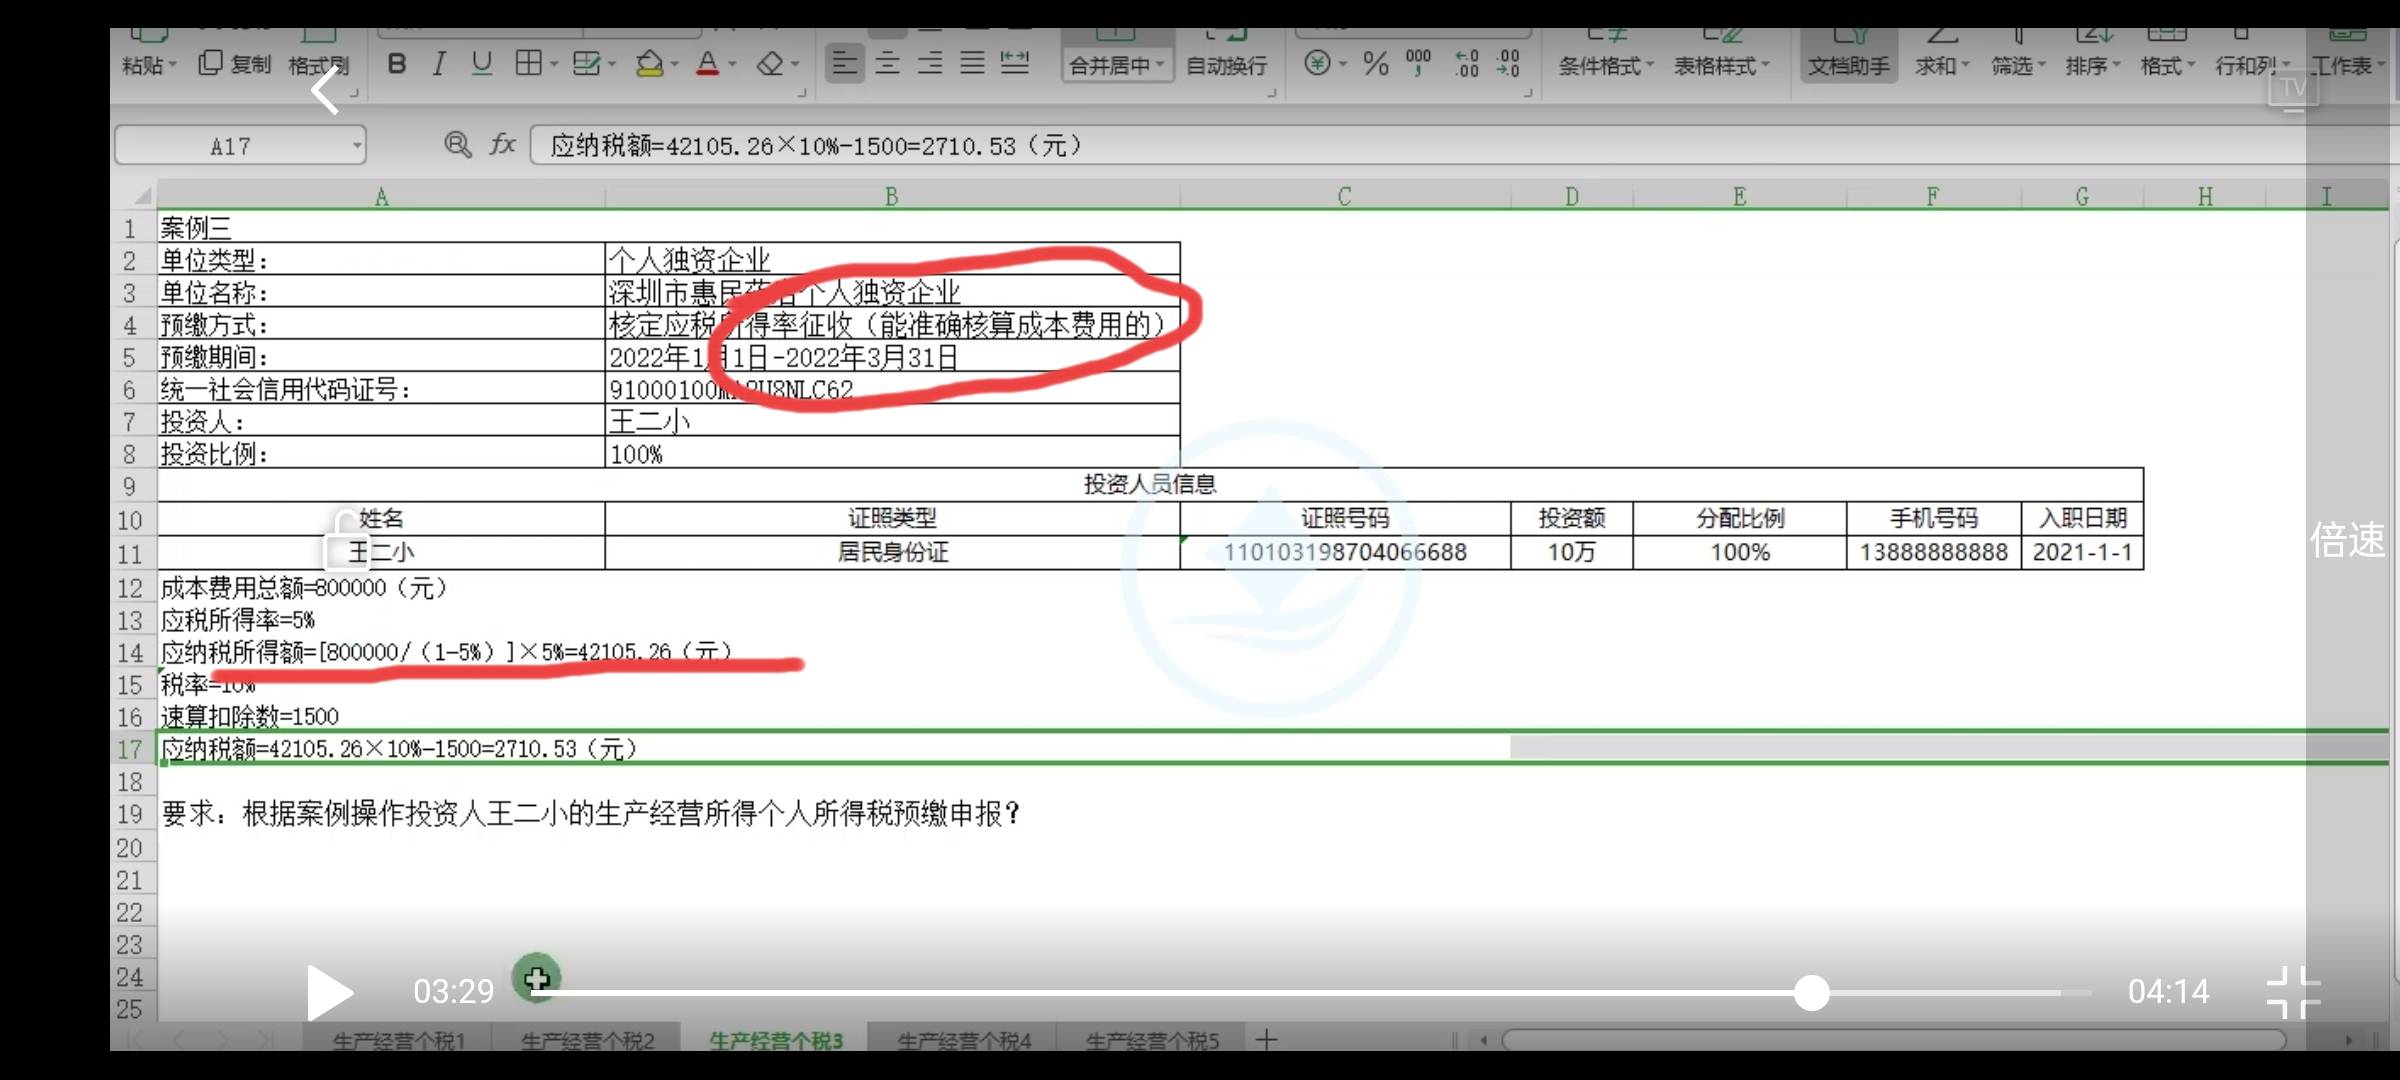This screenshot has width=2400, height=1080.
Task: Play the video
Action: tap(330, 993)
